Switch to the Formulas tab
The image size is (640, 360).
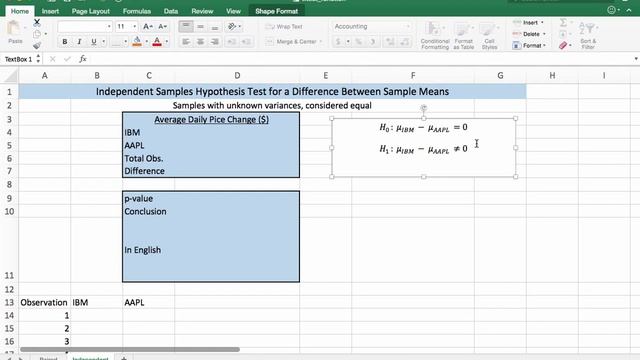[137, 11]
